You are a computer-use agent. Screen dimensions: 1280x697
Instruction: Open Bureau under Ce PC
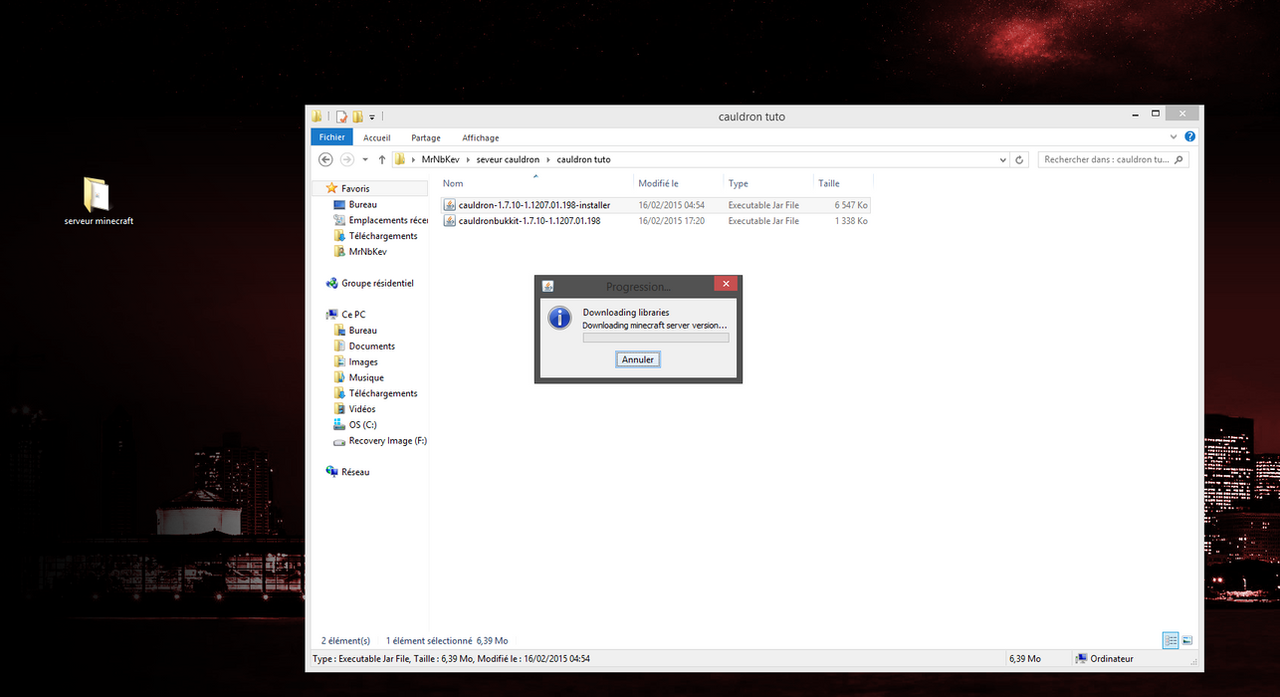coord(363,330)
